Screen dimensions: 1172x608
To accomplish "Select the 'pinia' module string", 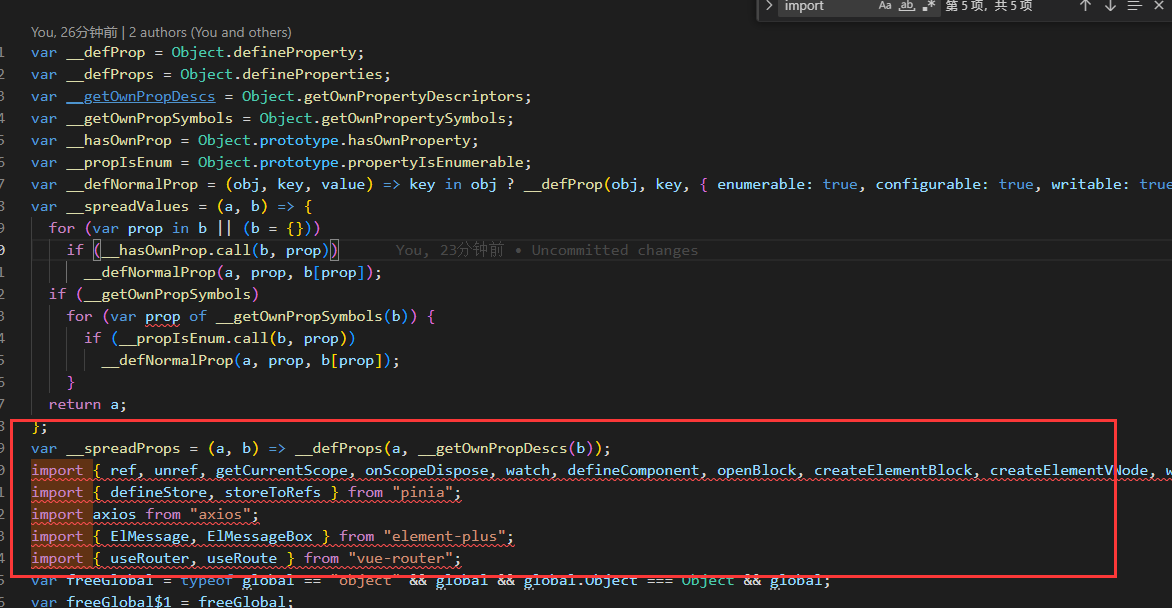I will 424,492.
